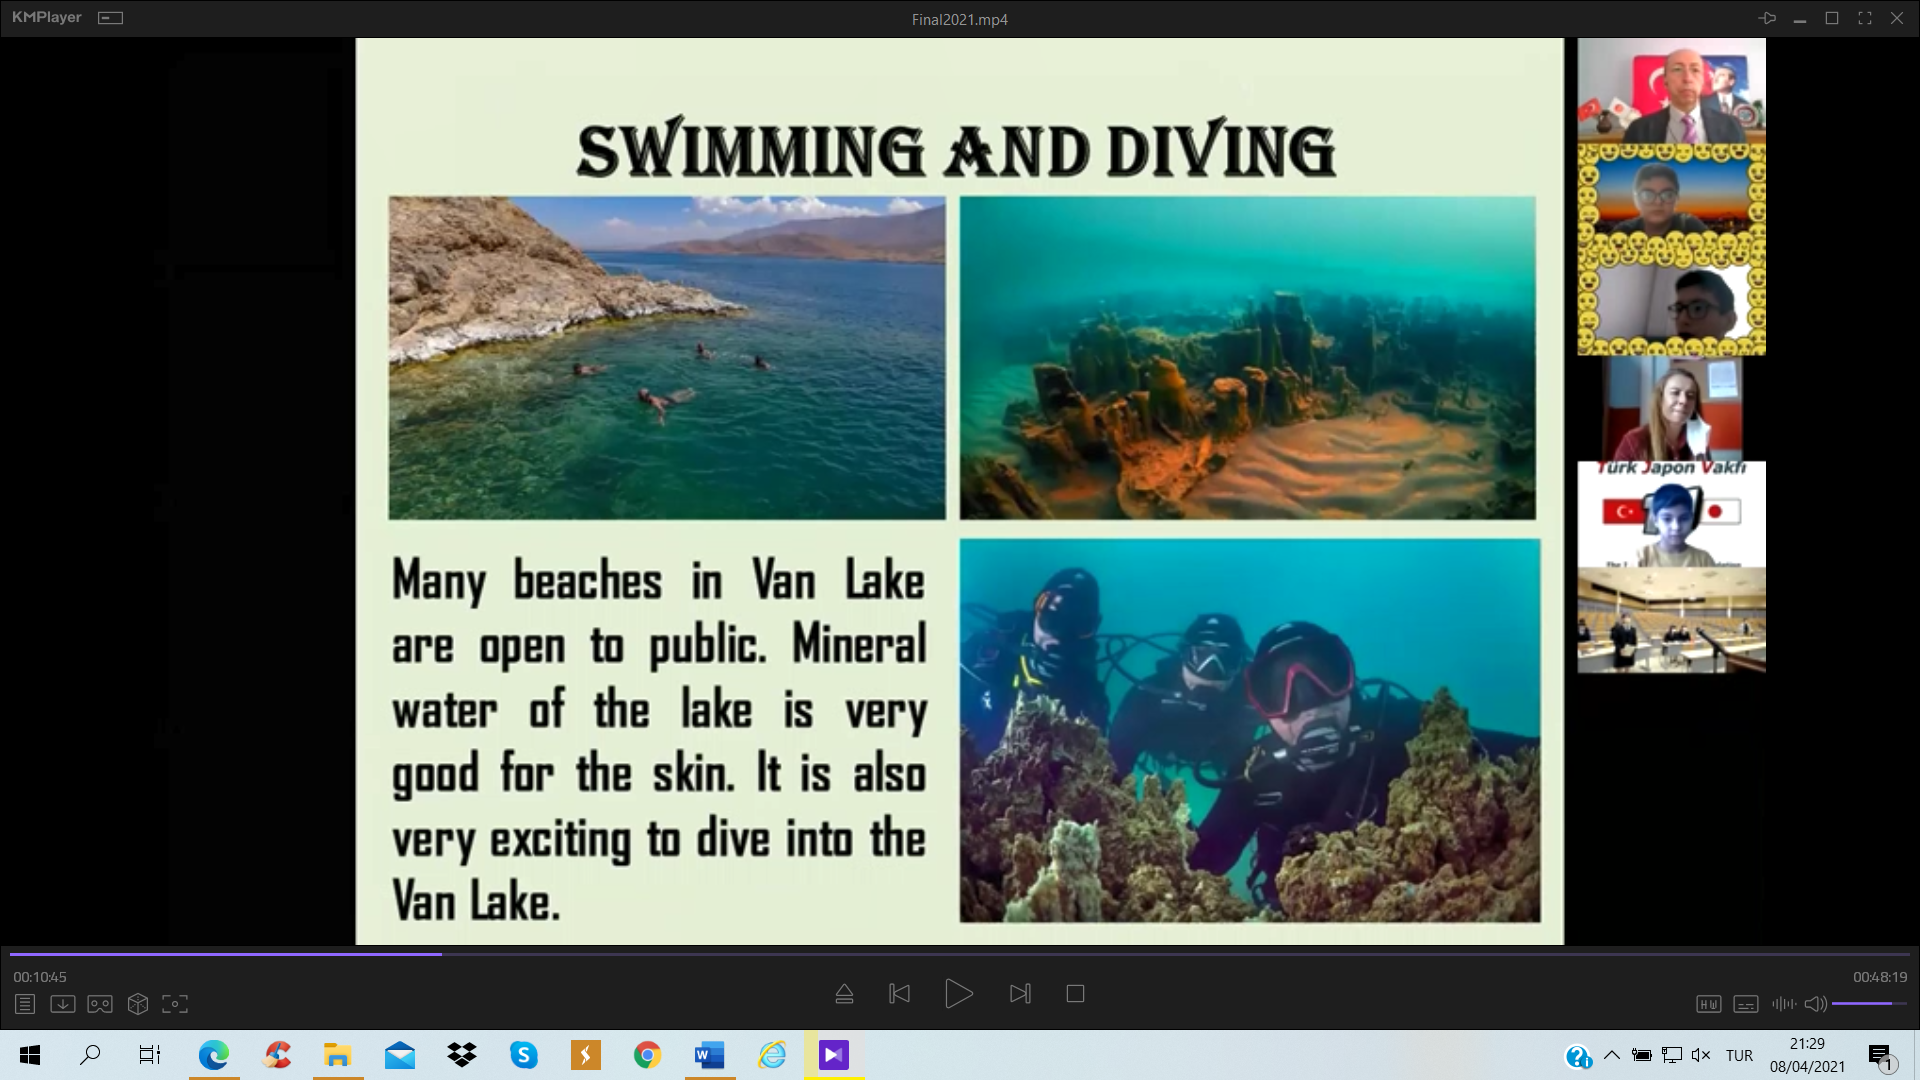The height and width of the screenshot is (1080, 1920).
Task: Enable VR mode goggles icon
Action: [100, 1004]
